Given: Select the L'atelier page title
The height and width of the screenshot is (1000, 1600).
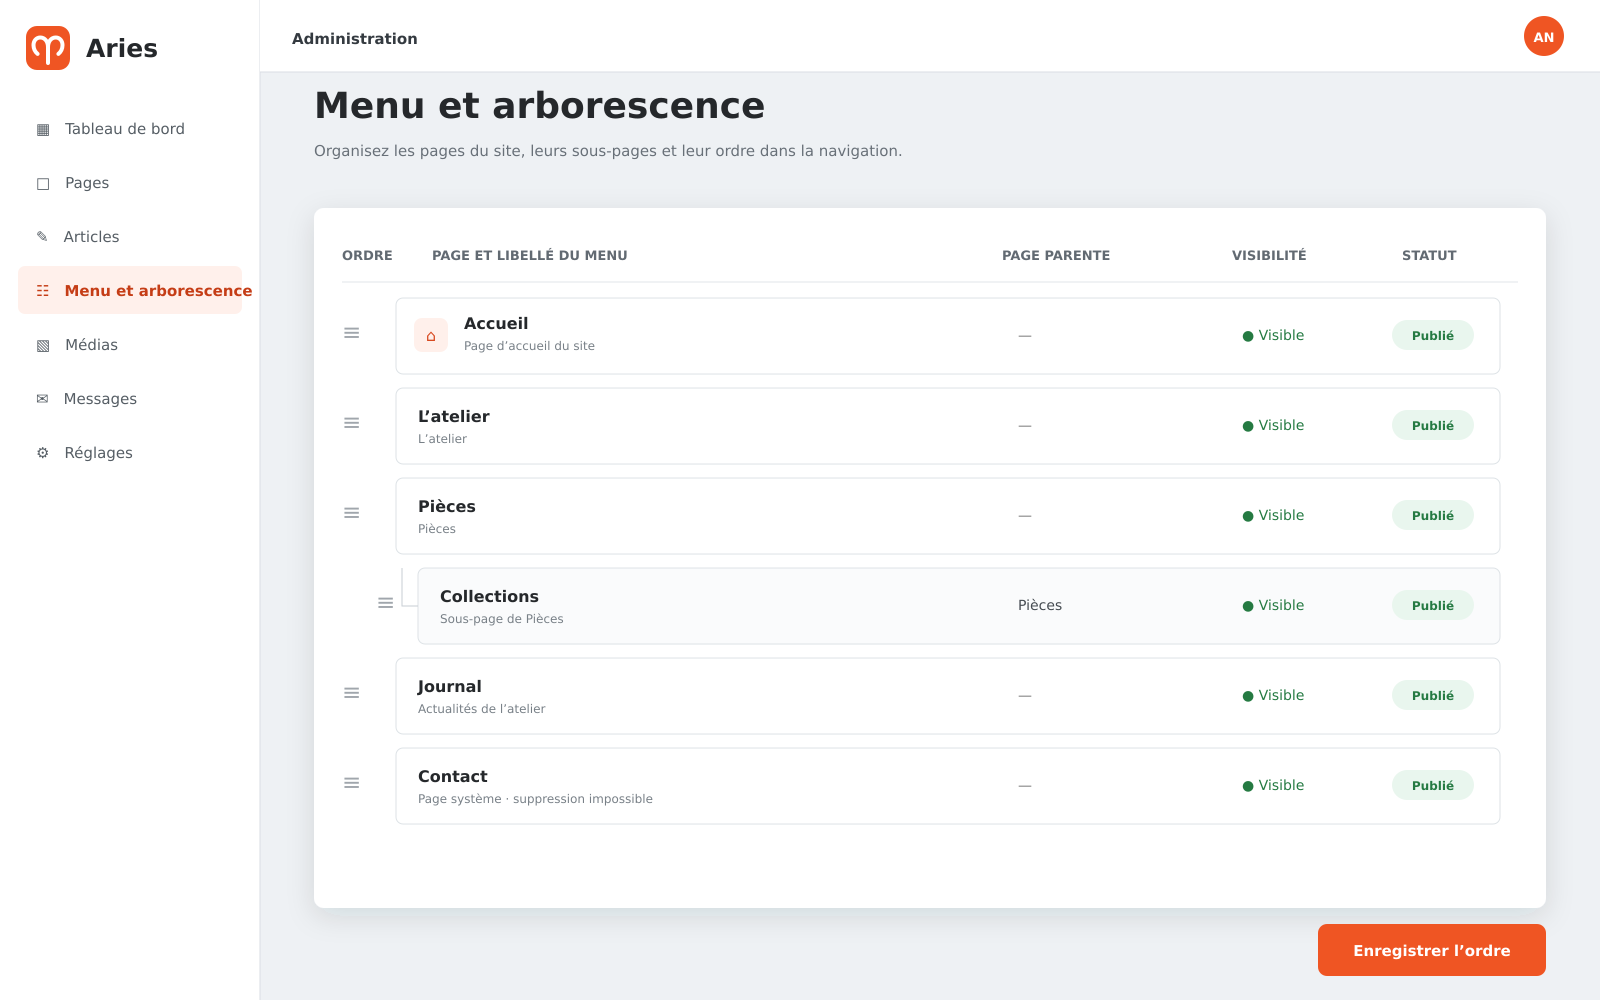Looking at the screenshot, I should tap(454, 417).
